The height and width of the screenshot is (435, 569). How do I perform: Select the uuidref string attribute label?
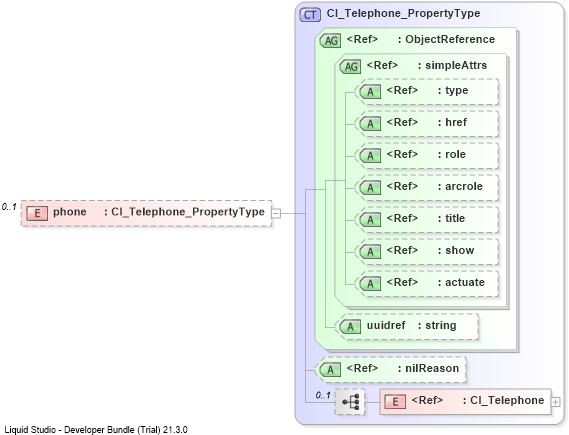(412, 325)
